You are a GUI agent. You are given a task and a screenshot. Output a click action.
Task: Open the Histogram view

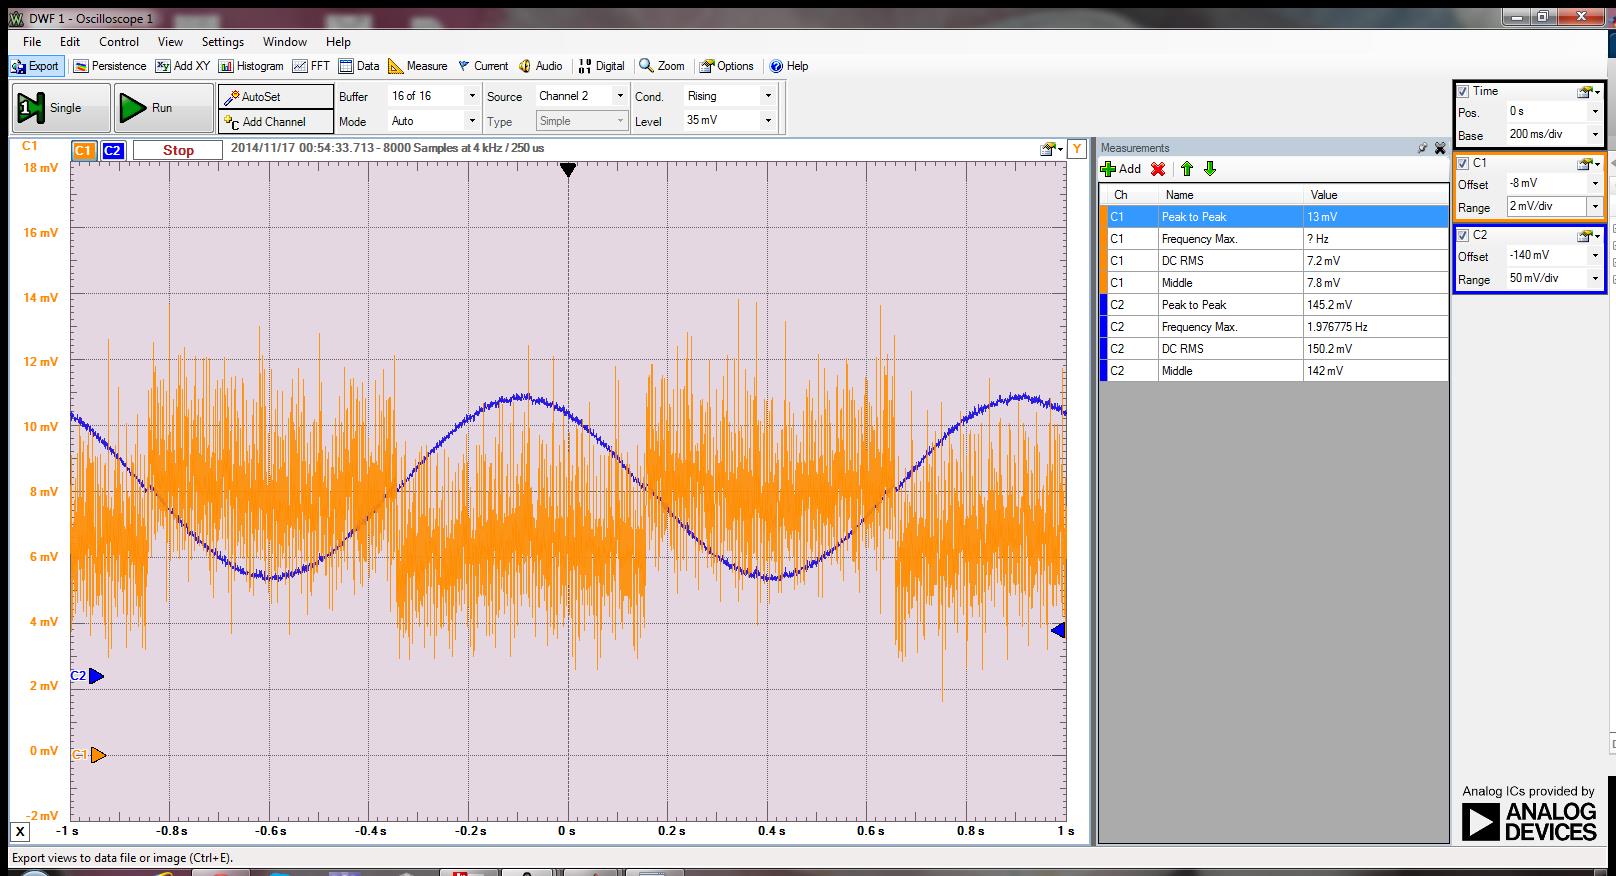click(251, 66)
